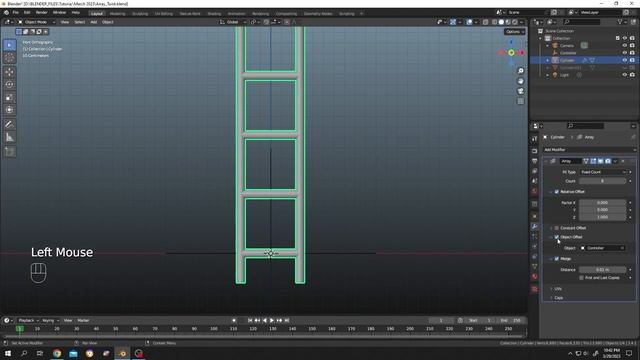This screenshot has width=640, height=360.
Task: Hide the Cylinder eye icon
Action: pos(624,60)
